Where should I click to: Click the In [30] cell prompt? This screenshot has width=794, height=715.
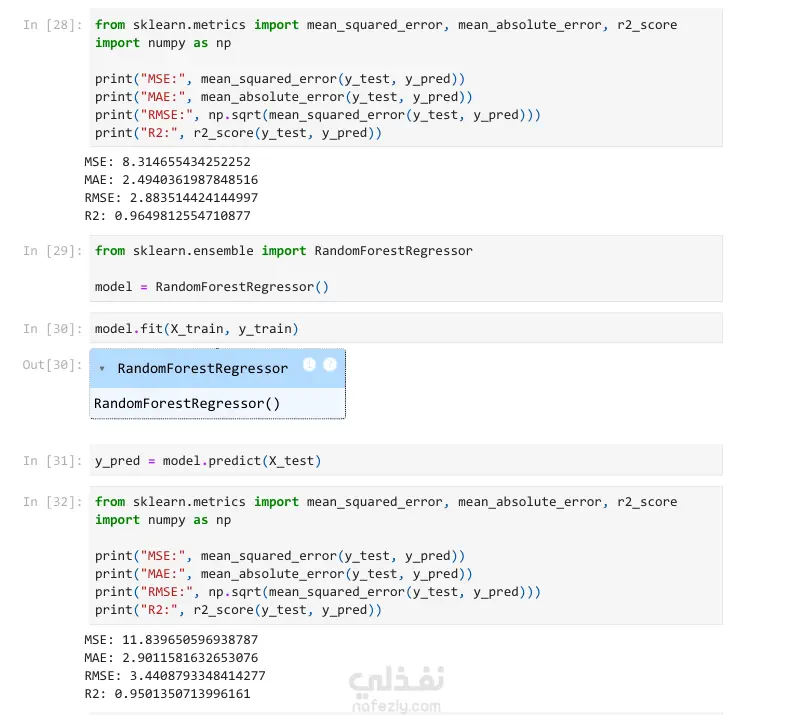pos(52,329)
